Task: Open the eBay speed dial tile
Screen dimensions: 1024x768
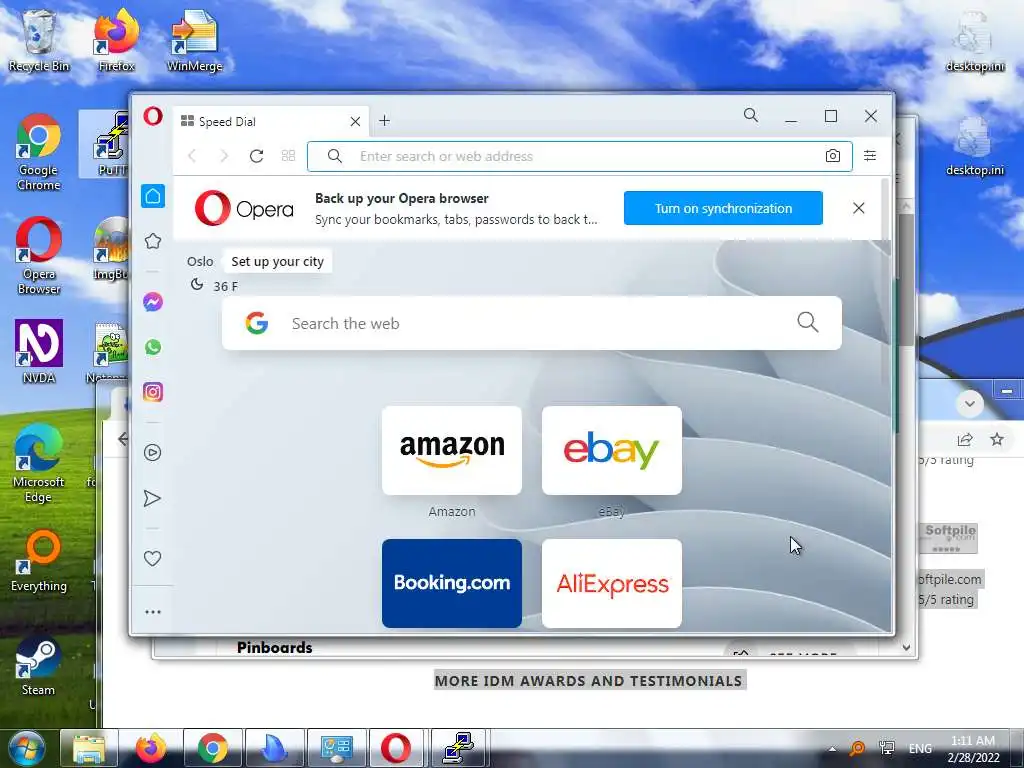Action: [612, 451]
